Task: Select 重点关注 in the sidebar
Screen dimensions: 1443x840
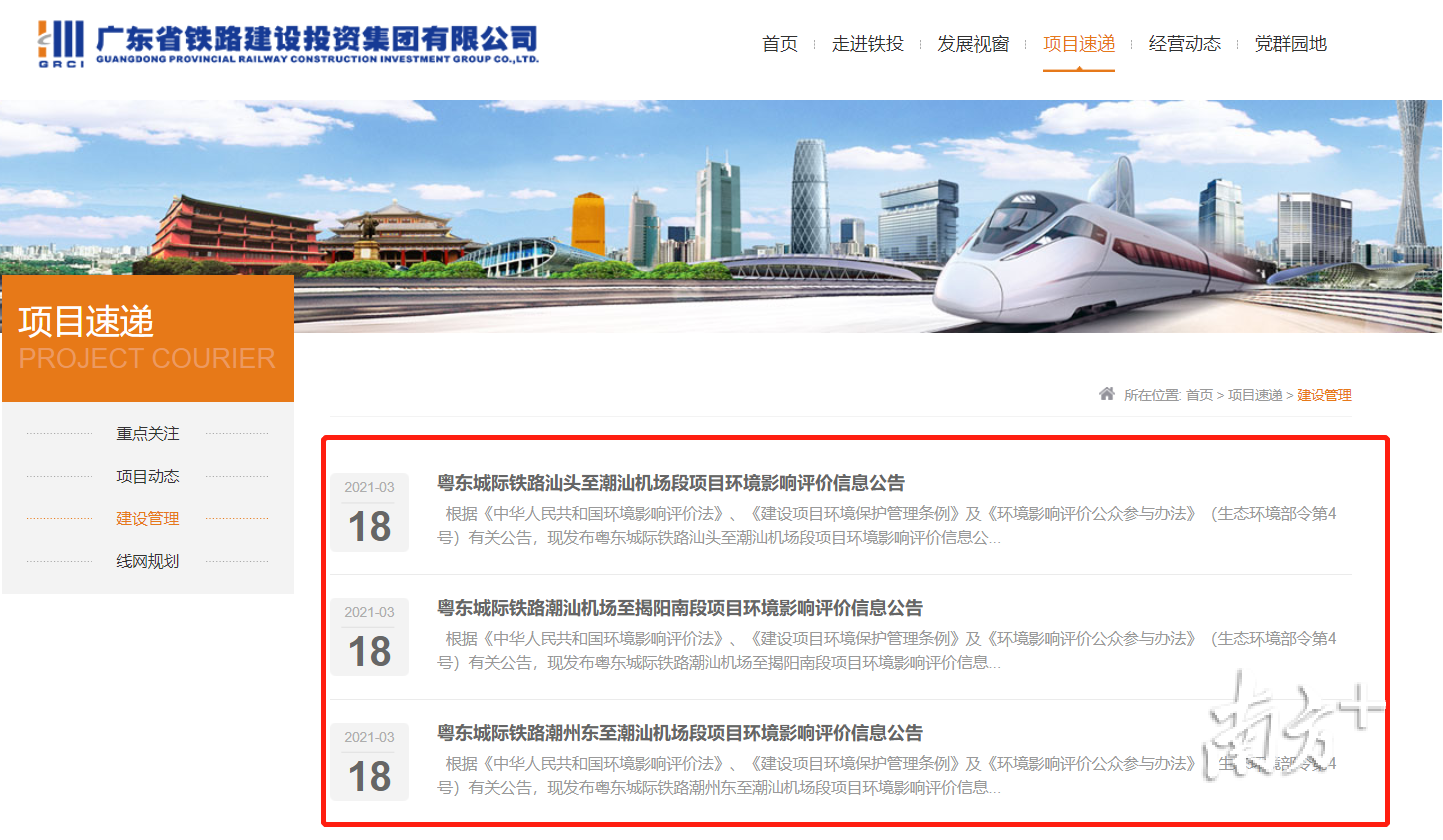Action: 147,434
